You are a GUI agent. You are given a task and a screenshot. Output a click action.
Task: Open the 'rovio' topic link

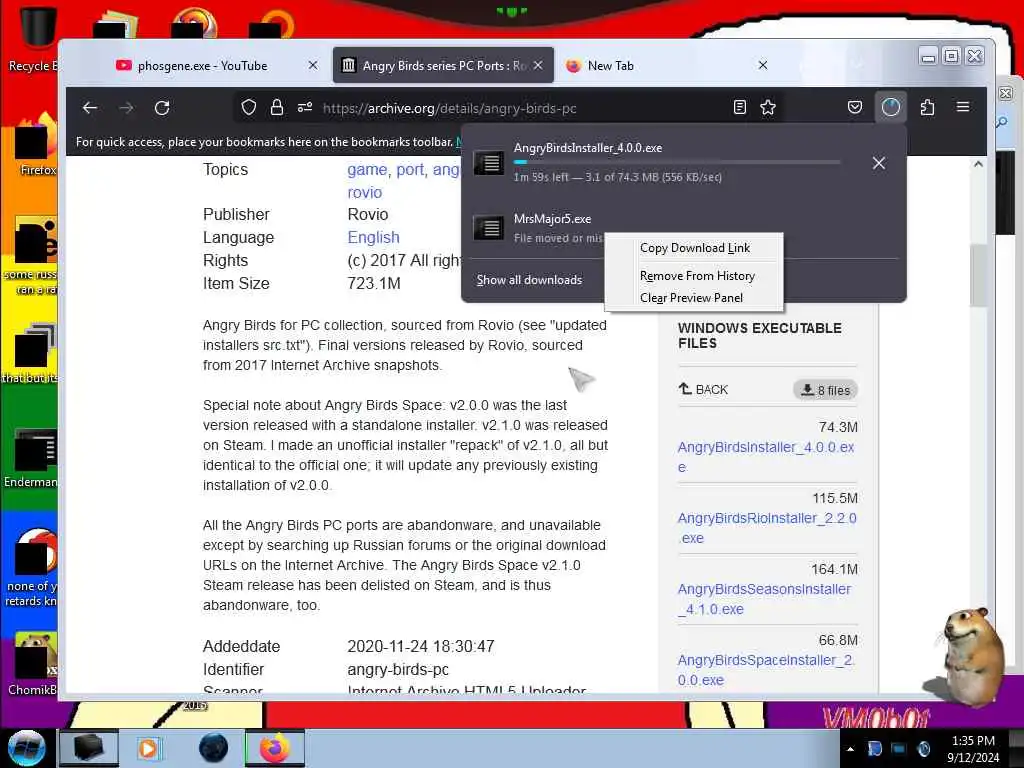coord(364,193)
